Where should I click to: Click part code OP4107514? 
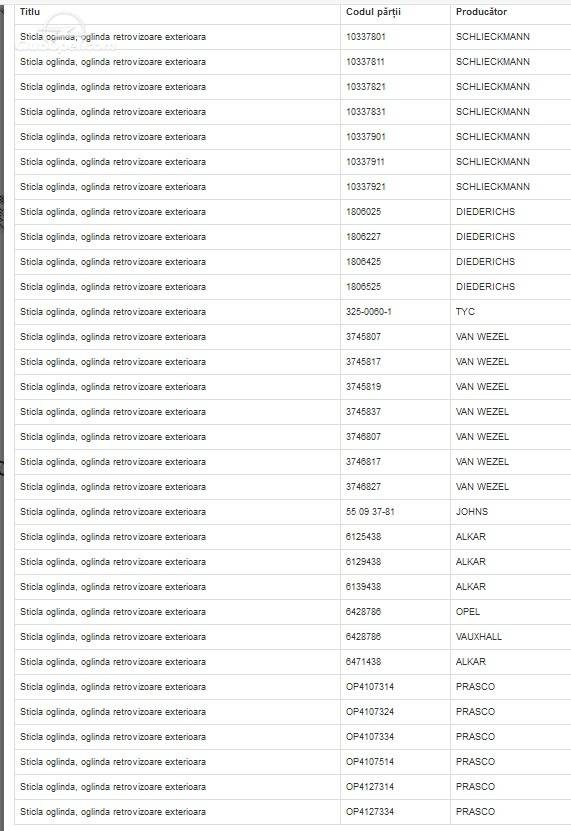[370, 762]
